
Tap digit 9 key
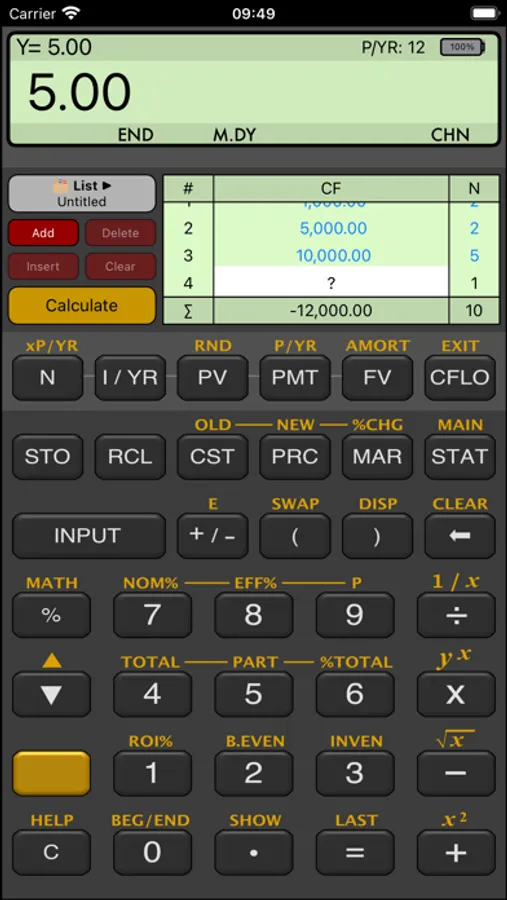click(355, 615)
